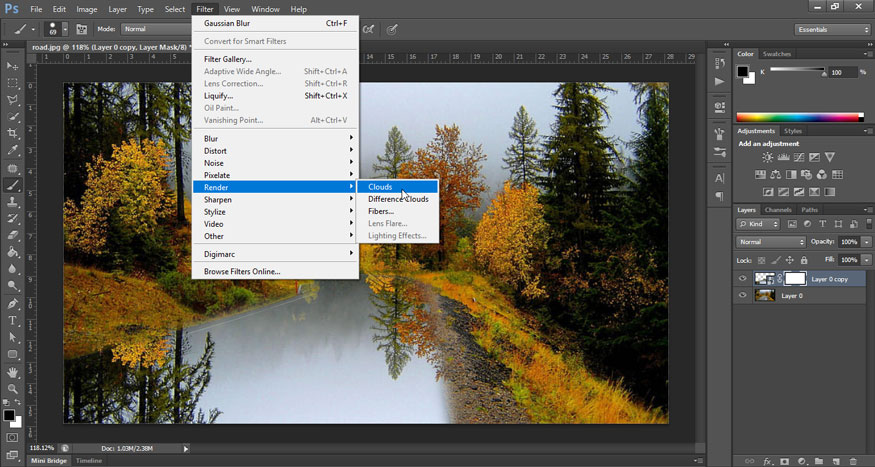
Task: Switch to the Channels tab
Action: click(x=777, y=210)
